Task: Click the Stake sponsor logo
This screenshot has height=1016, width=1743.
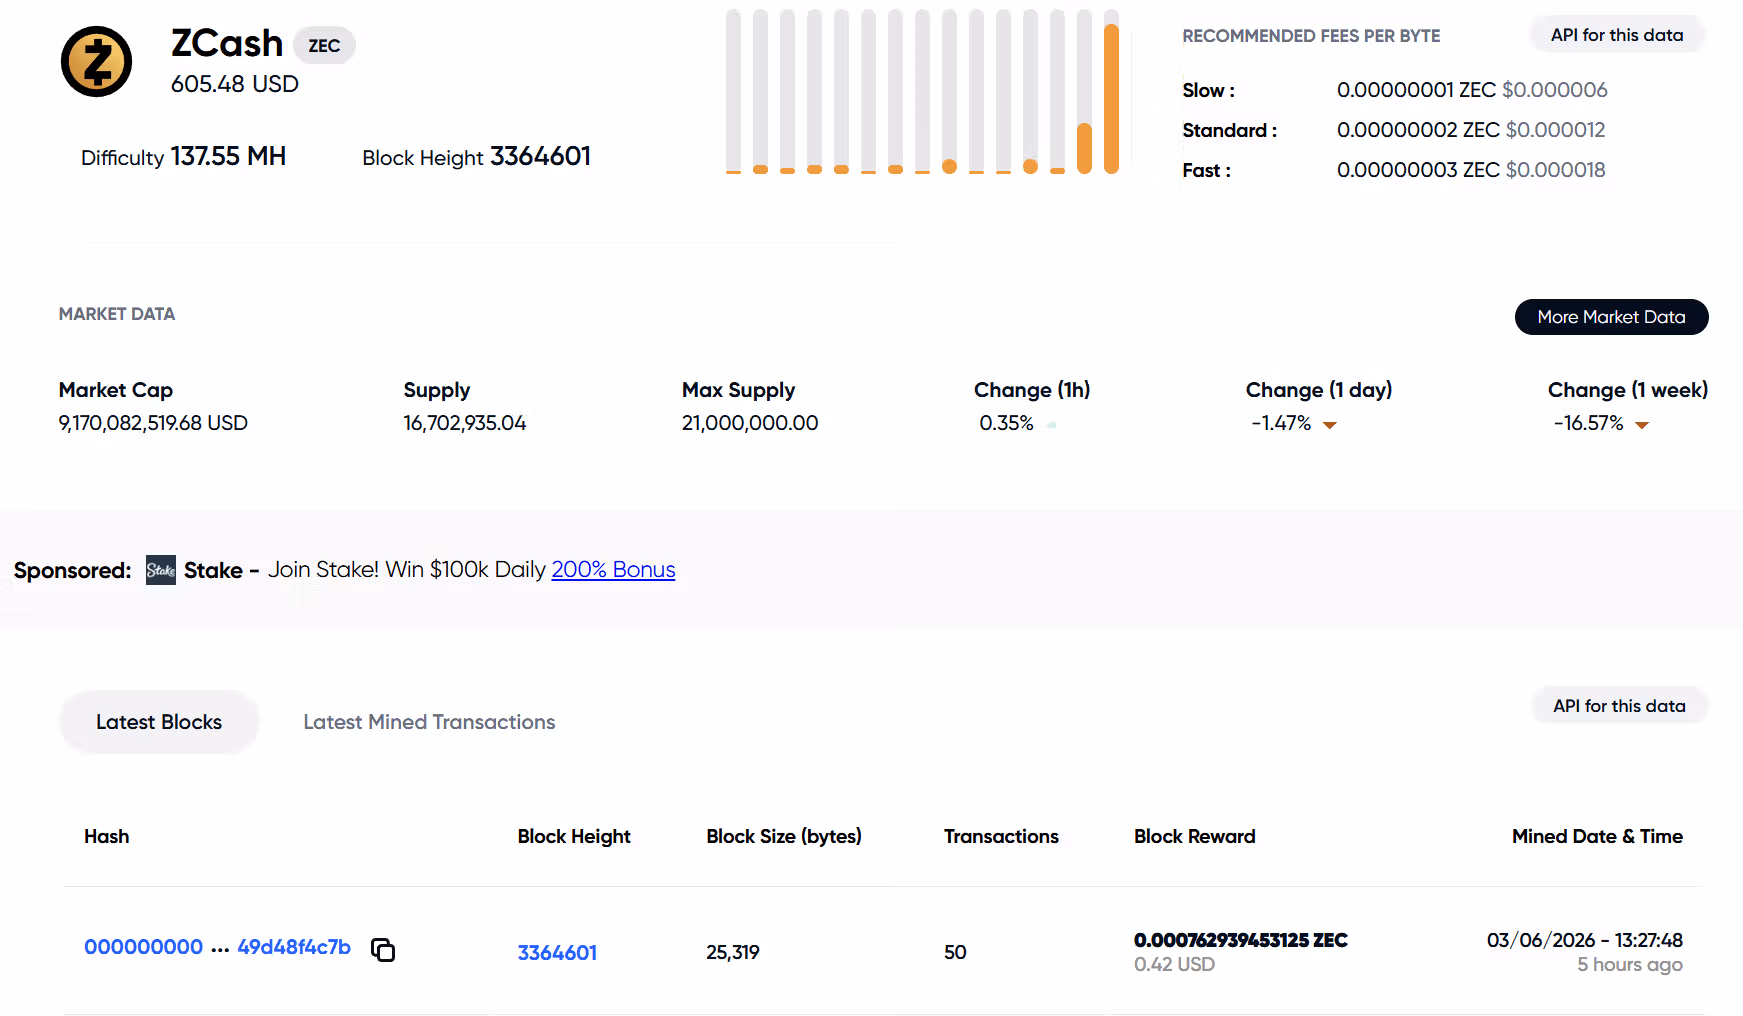Action: (x=161, y=570)
